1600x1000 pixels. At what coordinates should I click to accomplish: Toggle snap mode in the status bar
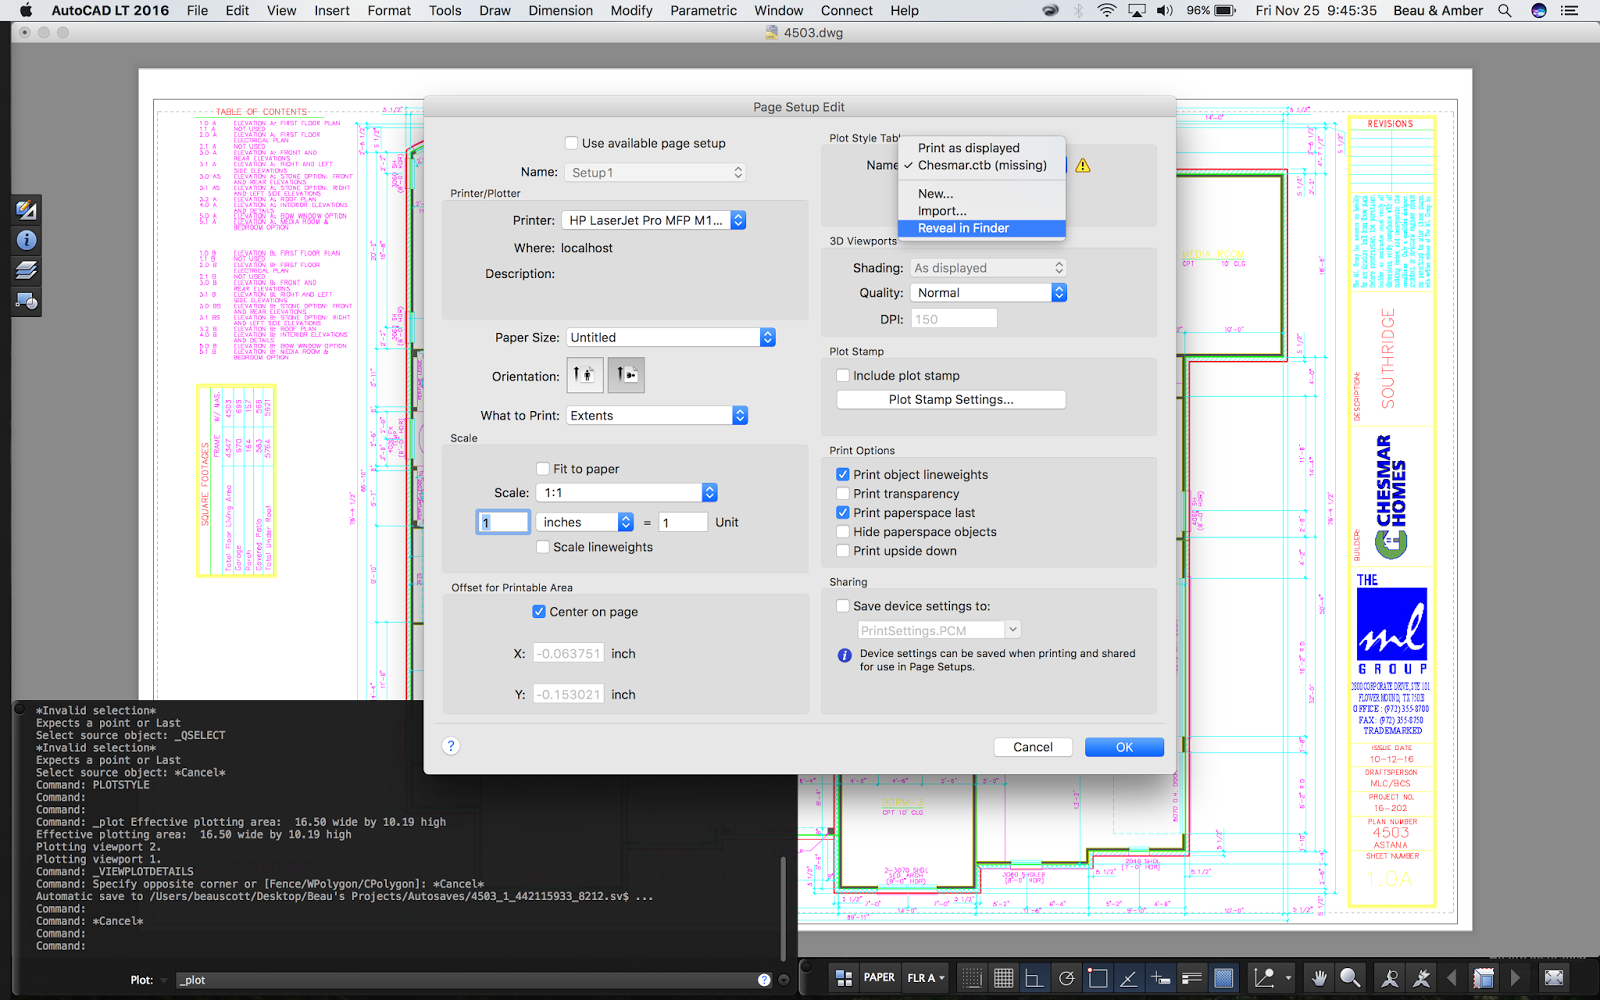pos(971,977)
